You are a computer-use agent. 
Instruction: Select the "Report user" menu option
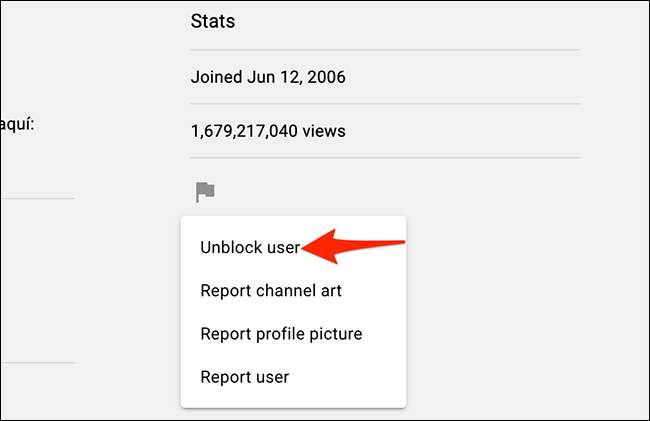[245, 377]
